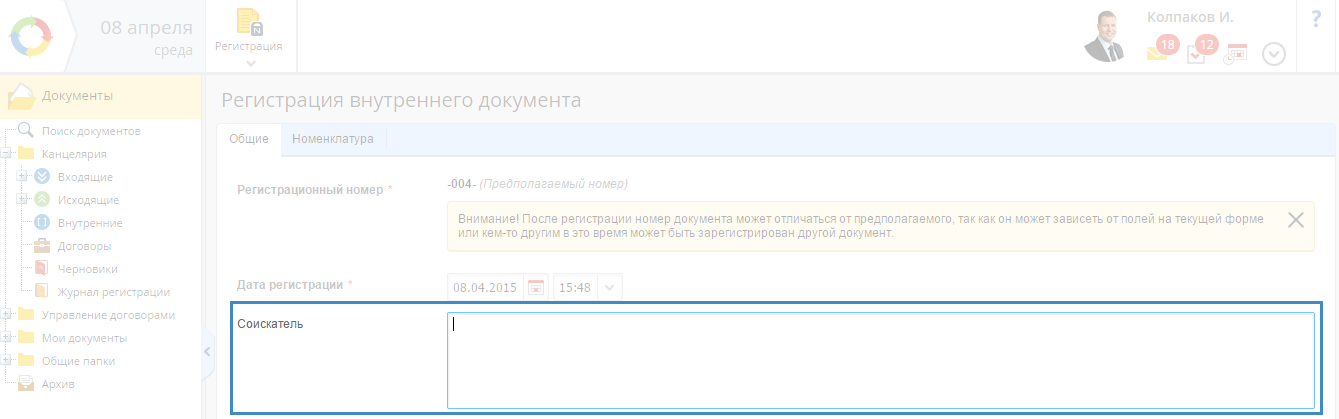1339x419 pixels.
Task: Click the Договоры briefcase icon
Action: click(x=42, y=245)
